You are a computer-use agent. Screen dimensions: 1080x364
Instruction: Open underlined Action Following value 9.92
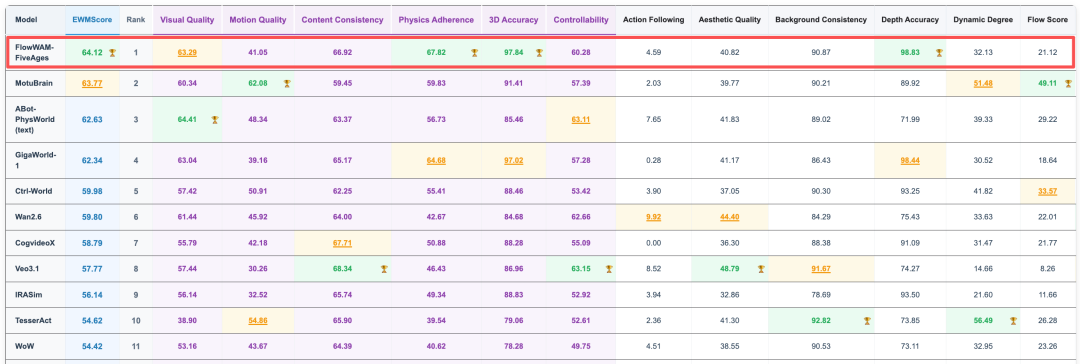coord(654,217)
